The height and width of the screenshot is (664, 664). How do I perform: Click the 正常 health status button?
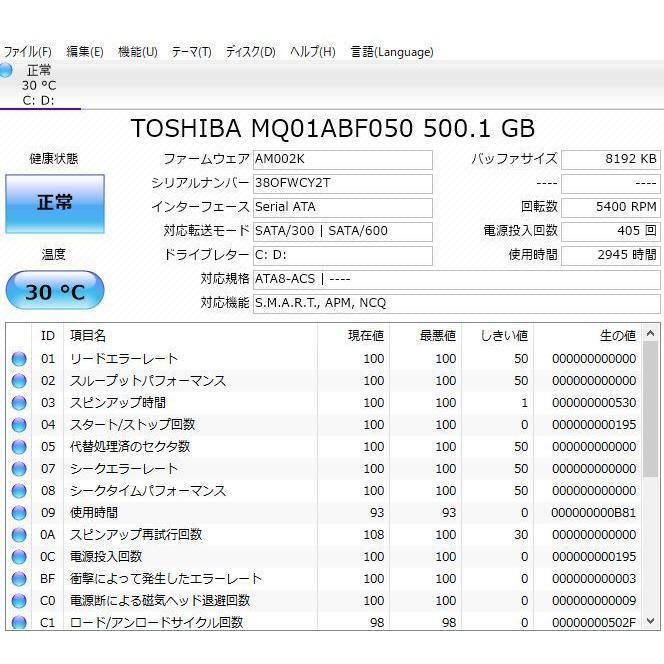coord(55,203)
